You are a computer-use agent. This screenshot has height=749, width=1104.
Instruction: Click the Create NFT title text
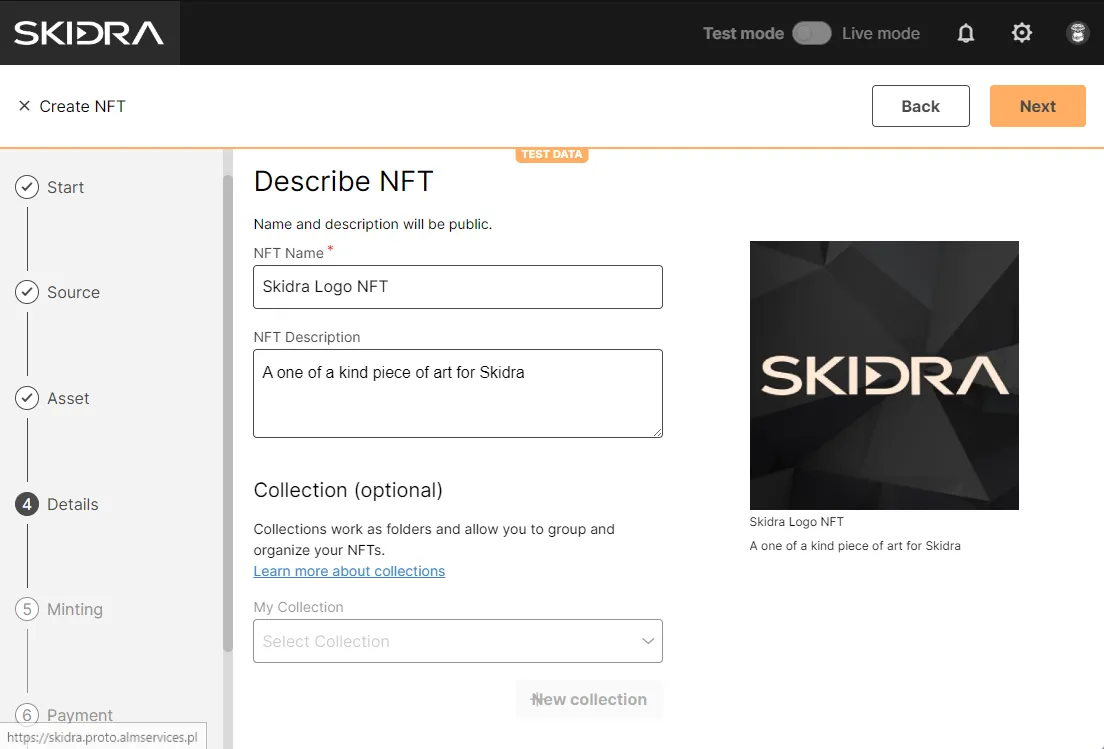coord(82,106)
